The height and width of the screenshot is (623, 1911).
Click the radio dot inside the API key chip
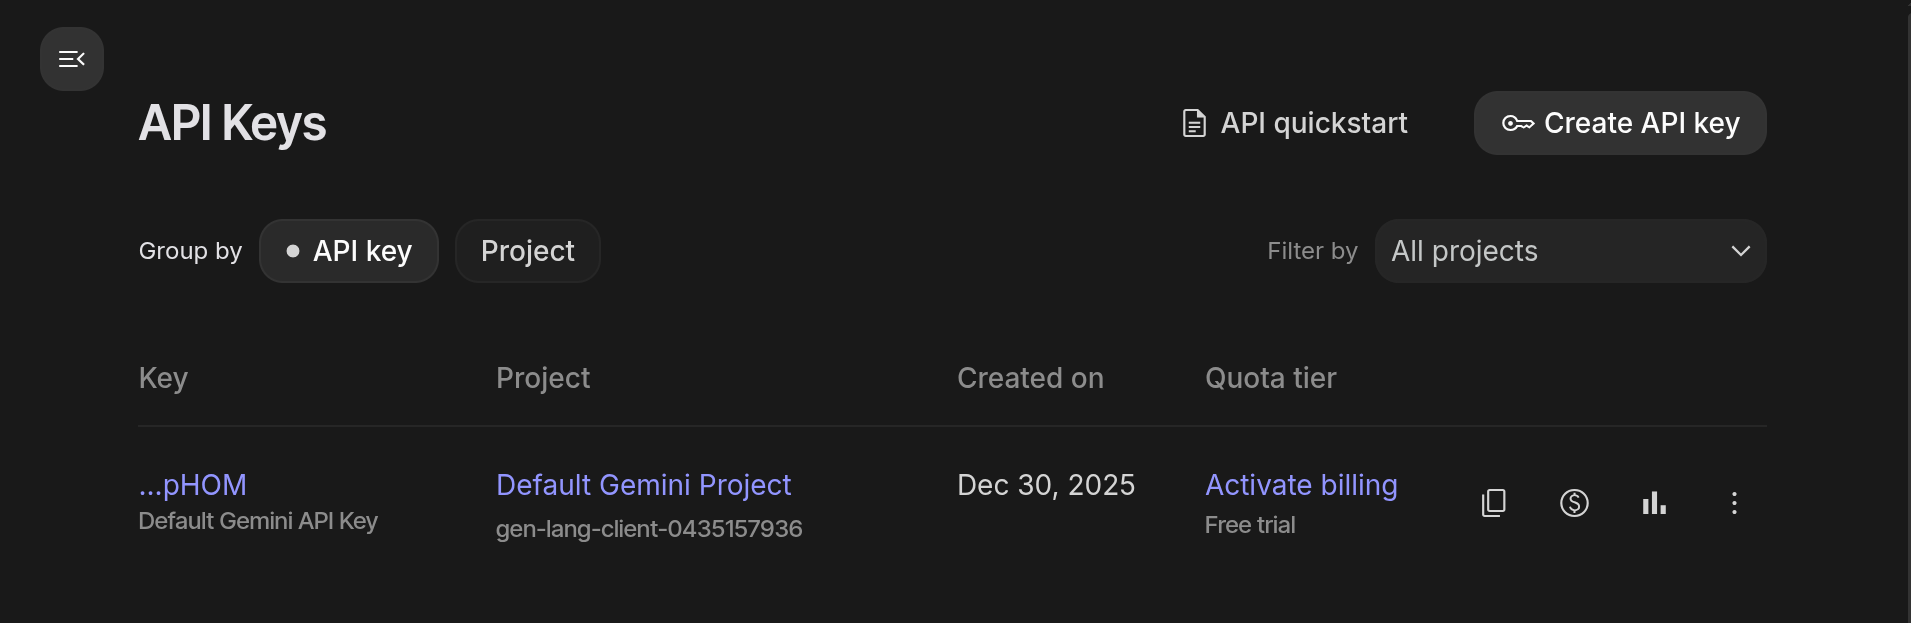pos(292,251)
